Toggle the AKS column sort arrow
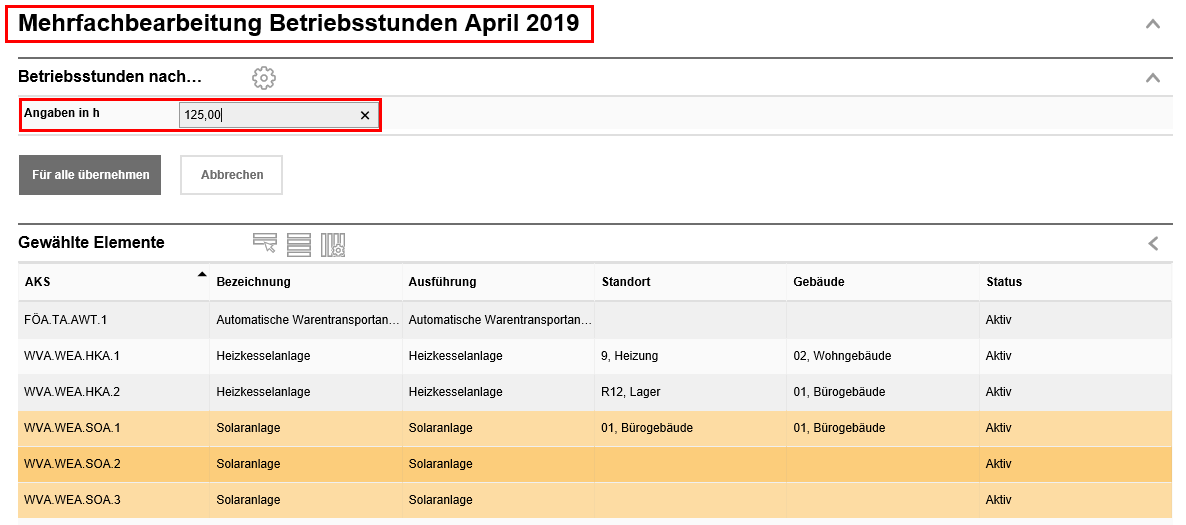1186x525 pixels. [x=201, y=274]
